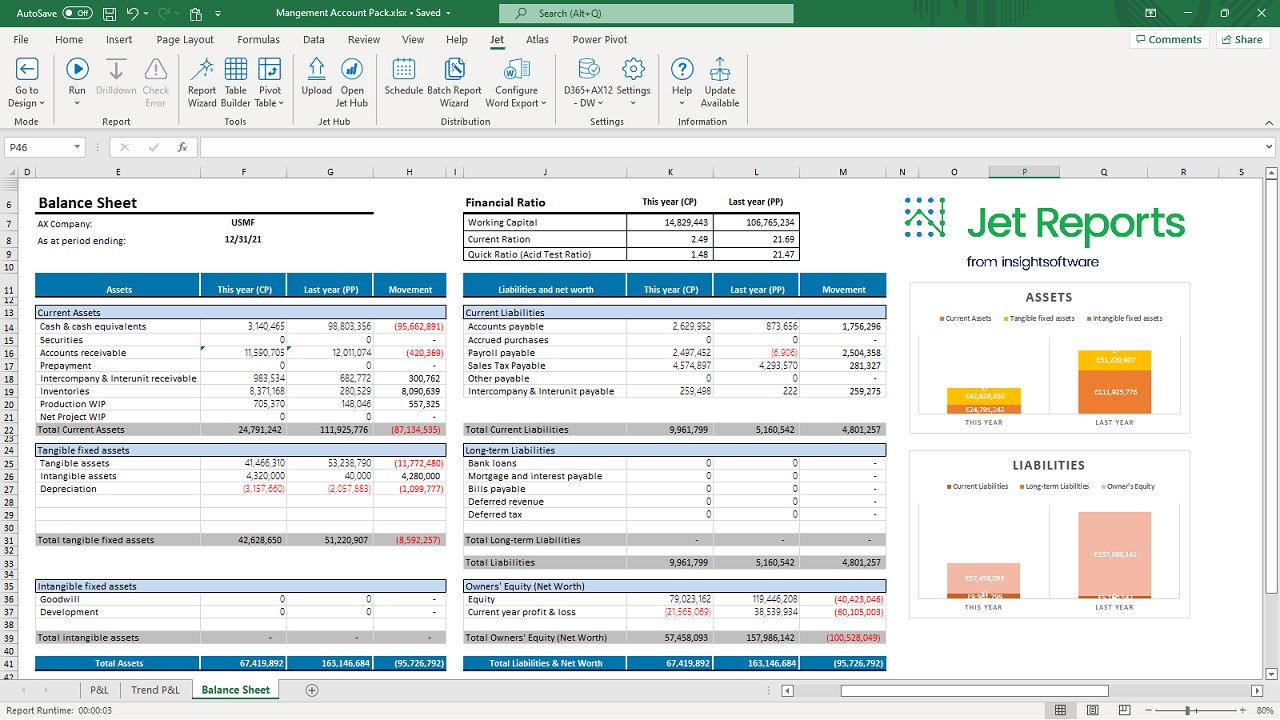Select the Cash & cash equivalents cell
Screen dimensions: 1280x720
coord(118,326)
